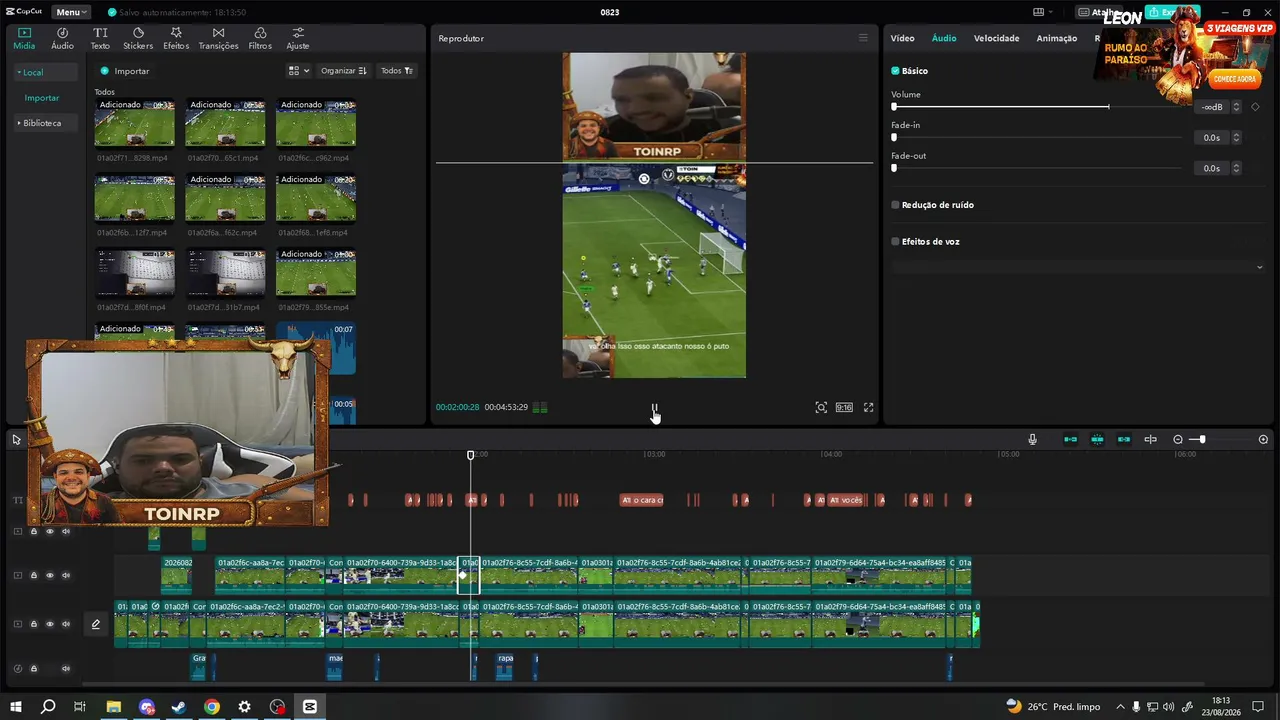Open the Menu dropdown

(71, 12)
